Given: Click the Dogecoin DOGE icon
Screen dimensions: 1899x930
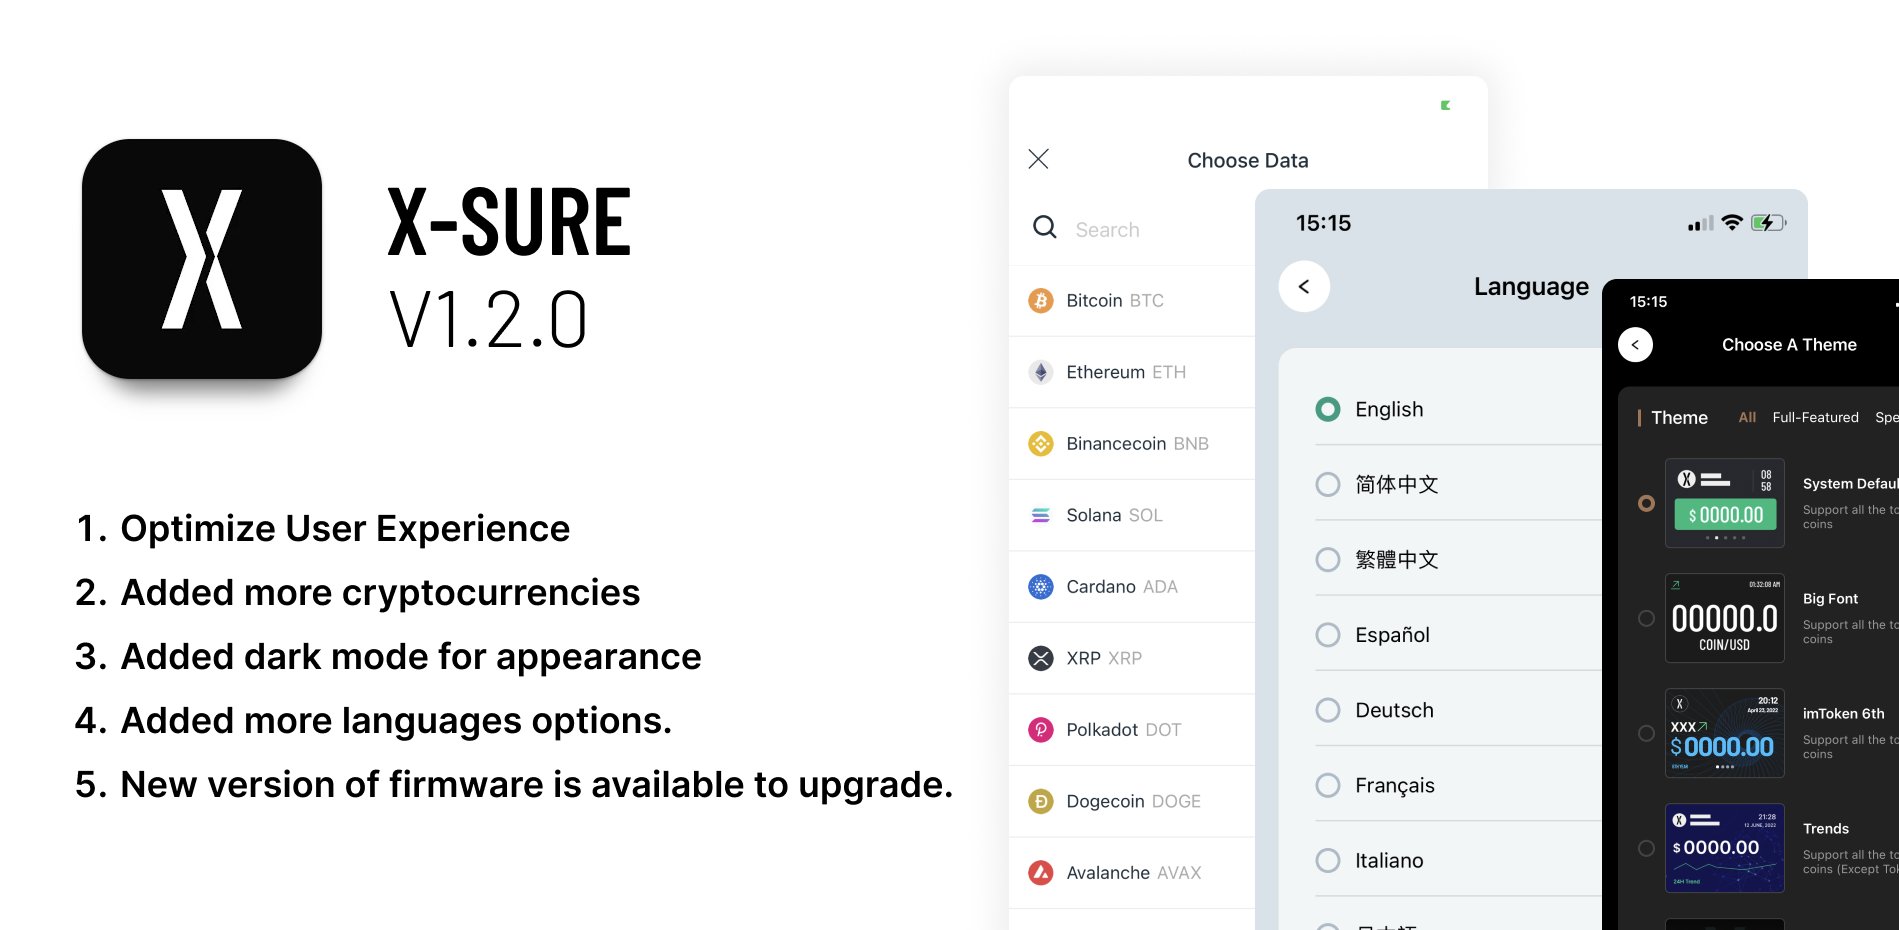Looking at the screenshot, I should (x=1041, y=801).
